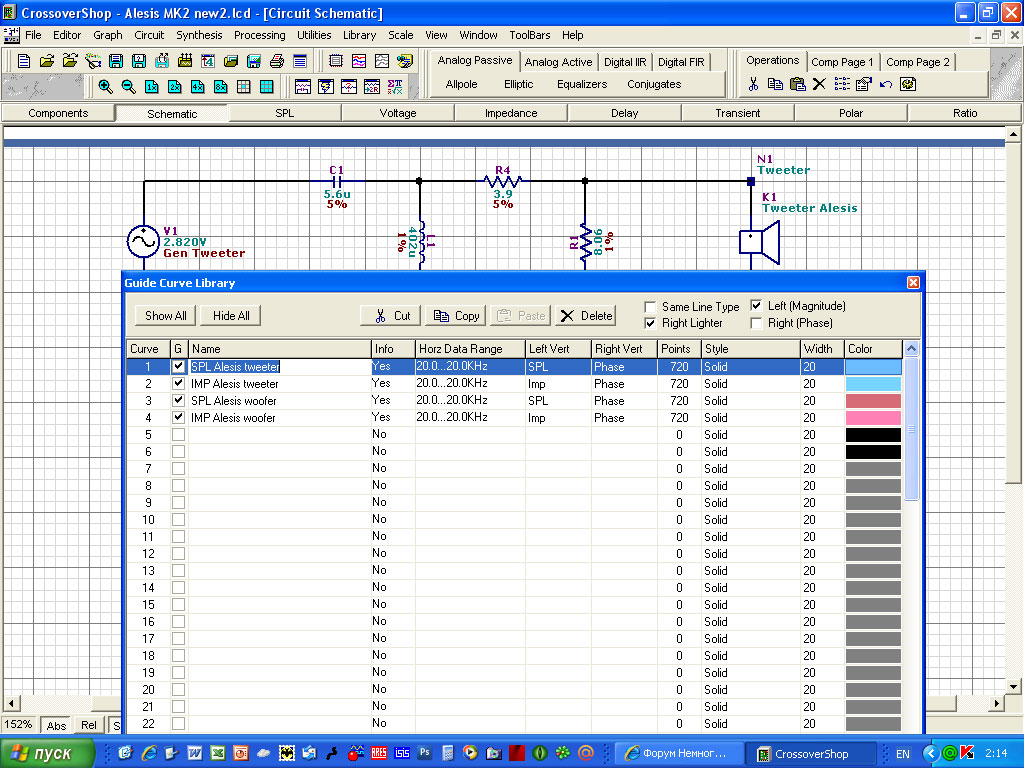This screenshot has width=1024, height=768.
Task: Click the first save floppy disk icon
Action: (x=116, y=61)
